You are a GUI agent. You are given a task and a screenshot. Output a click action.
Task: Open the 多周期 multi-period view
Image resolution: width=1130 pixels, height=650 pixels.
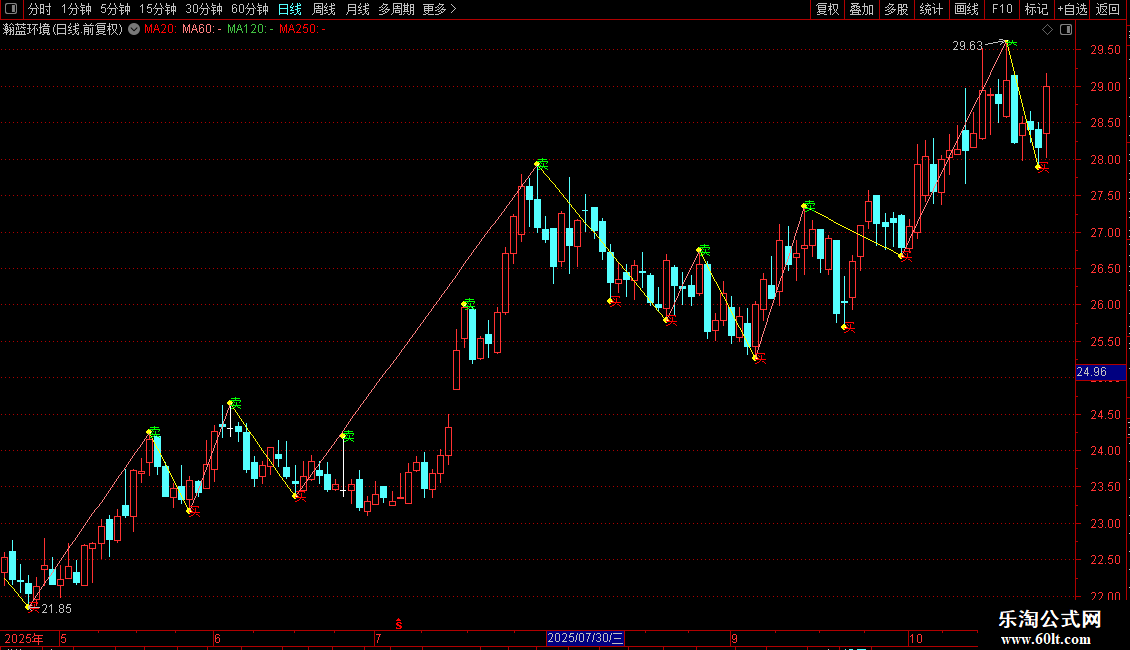click(x=396, y=9)
